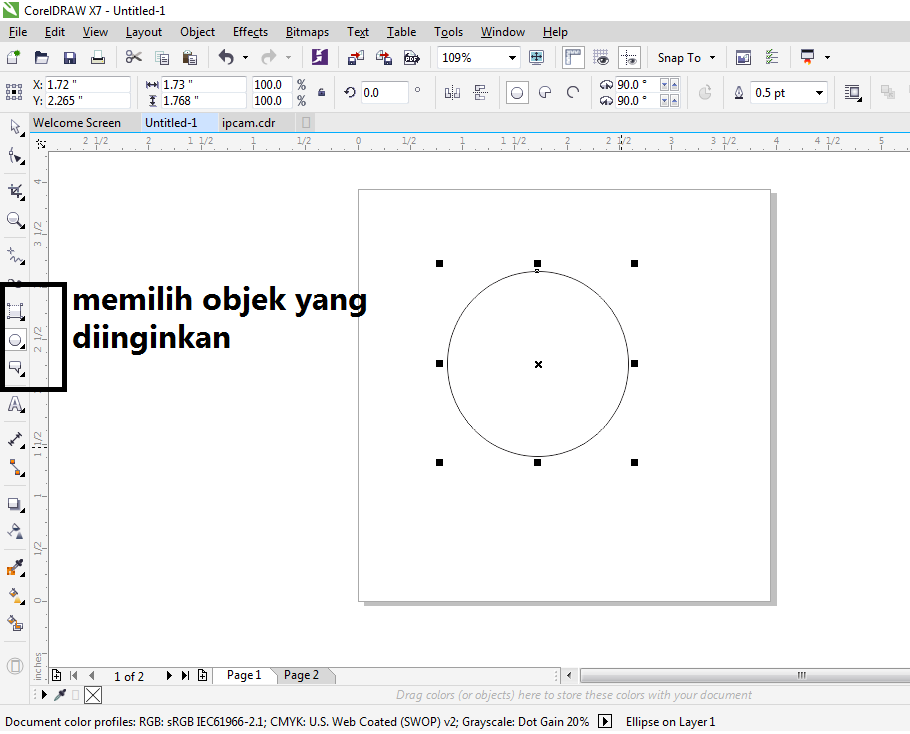Toggle full-screen preview icon
This screenshot has height=734, width=910.
536,57
